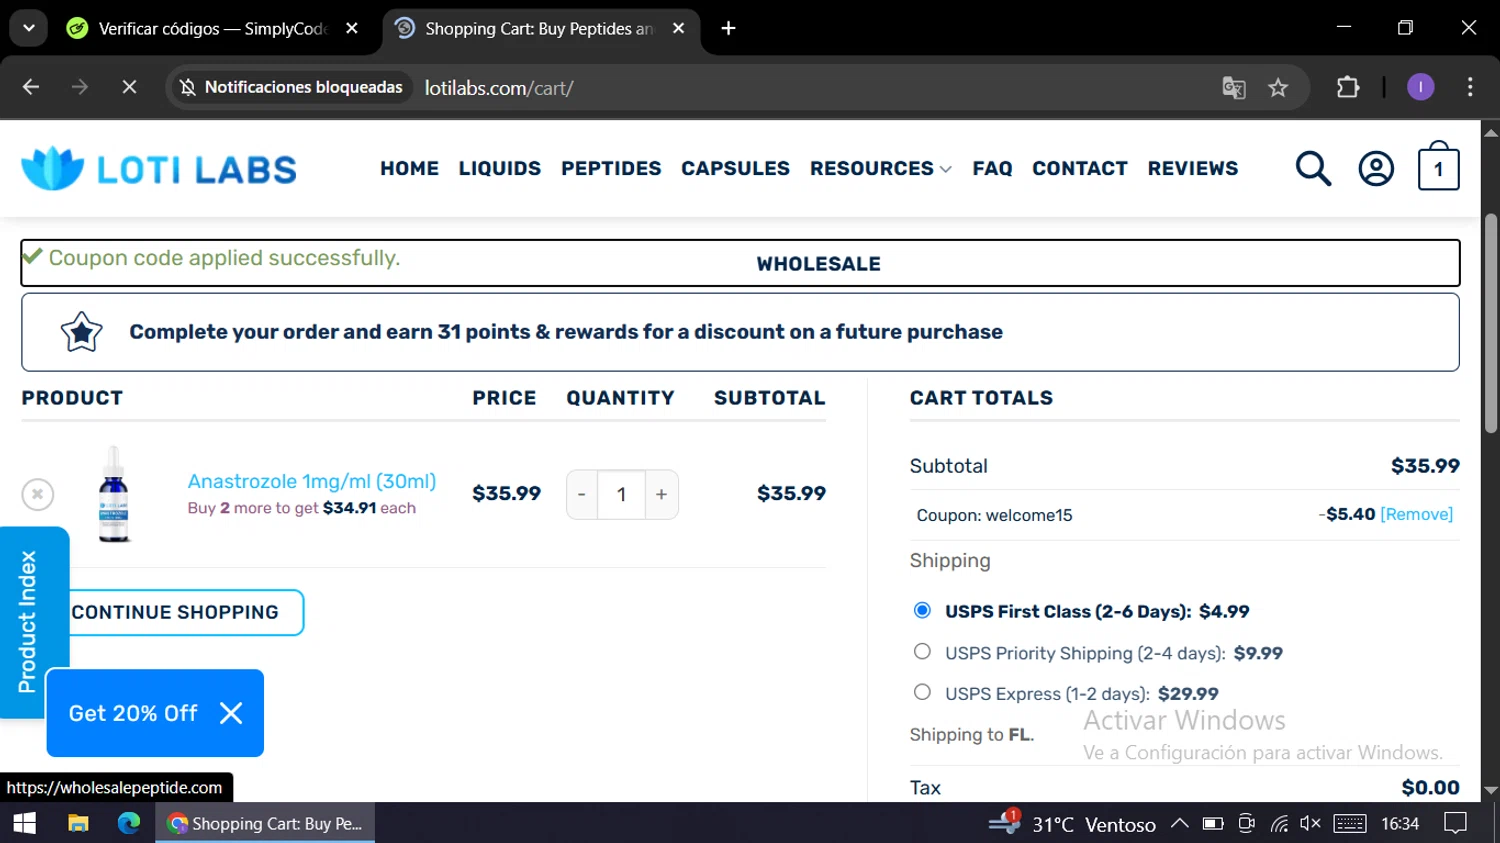Click Notificaciones bloqueadas chip

click(291, 87)
